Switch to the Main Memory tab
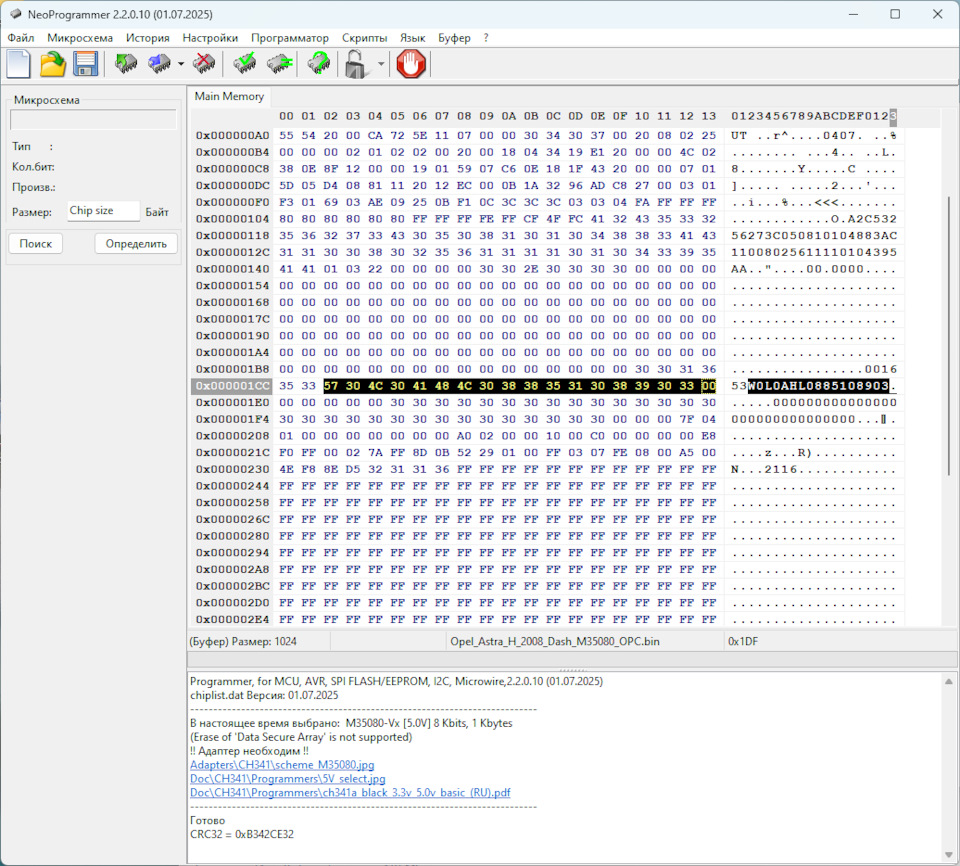The height and width of the screenshot is (866, 960). (x=229, y=97)
